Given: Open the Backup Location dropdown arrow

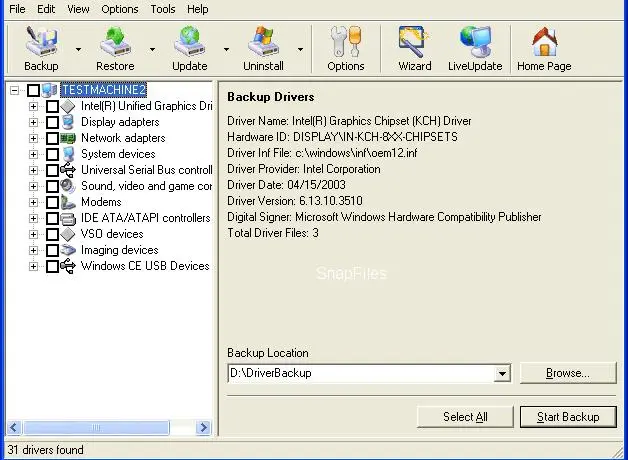Looking at the screenshot, I should pos(502,374).
